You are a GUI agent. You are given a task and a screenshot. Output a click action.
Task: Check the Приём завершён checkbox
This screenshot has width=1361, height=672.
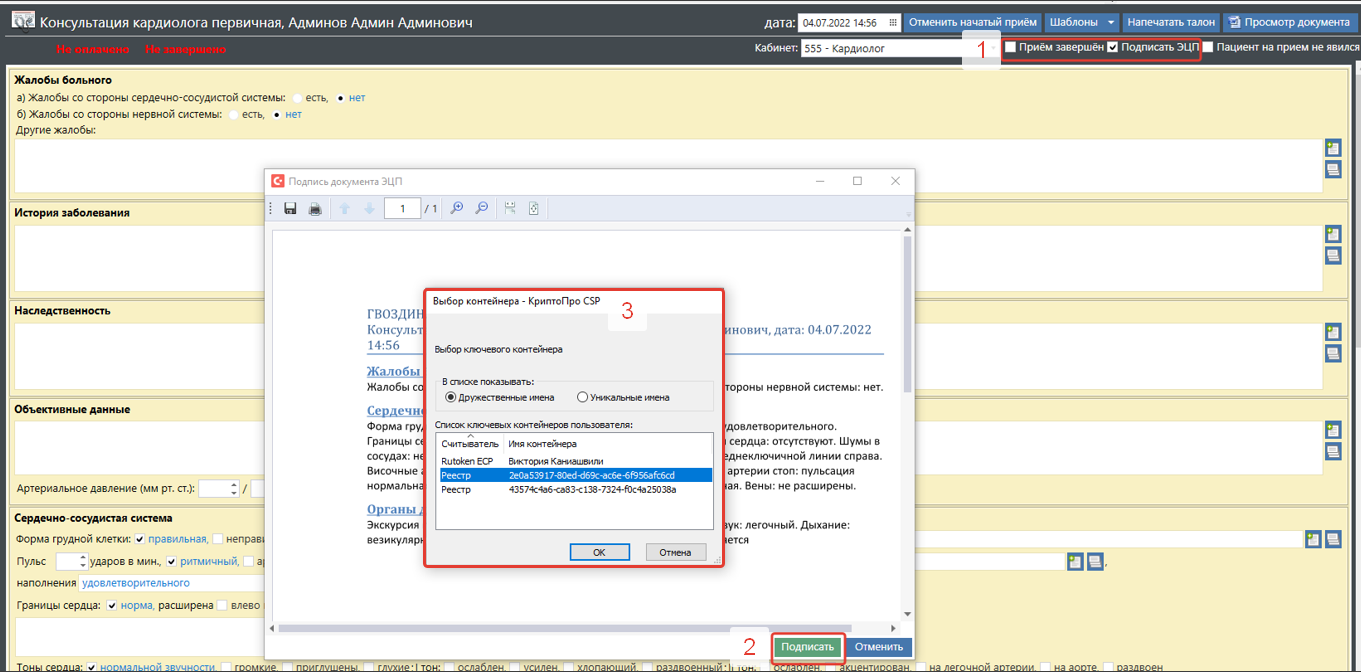1010,47
